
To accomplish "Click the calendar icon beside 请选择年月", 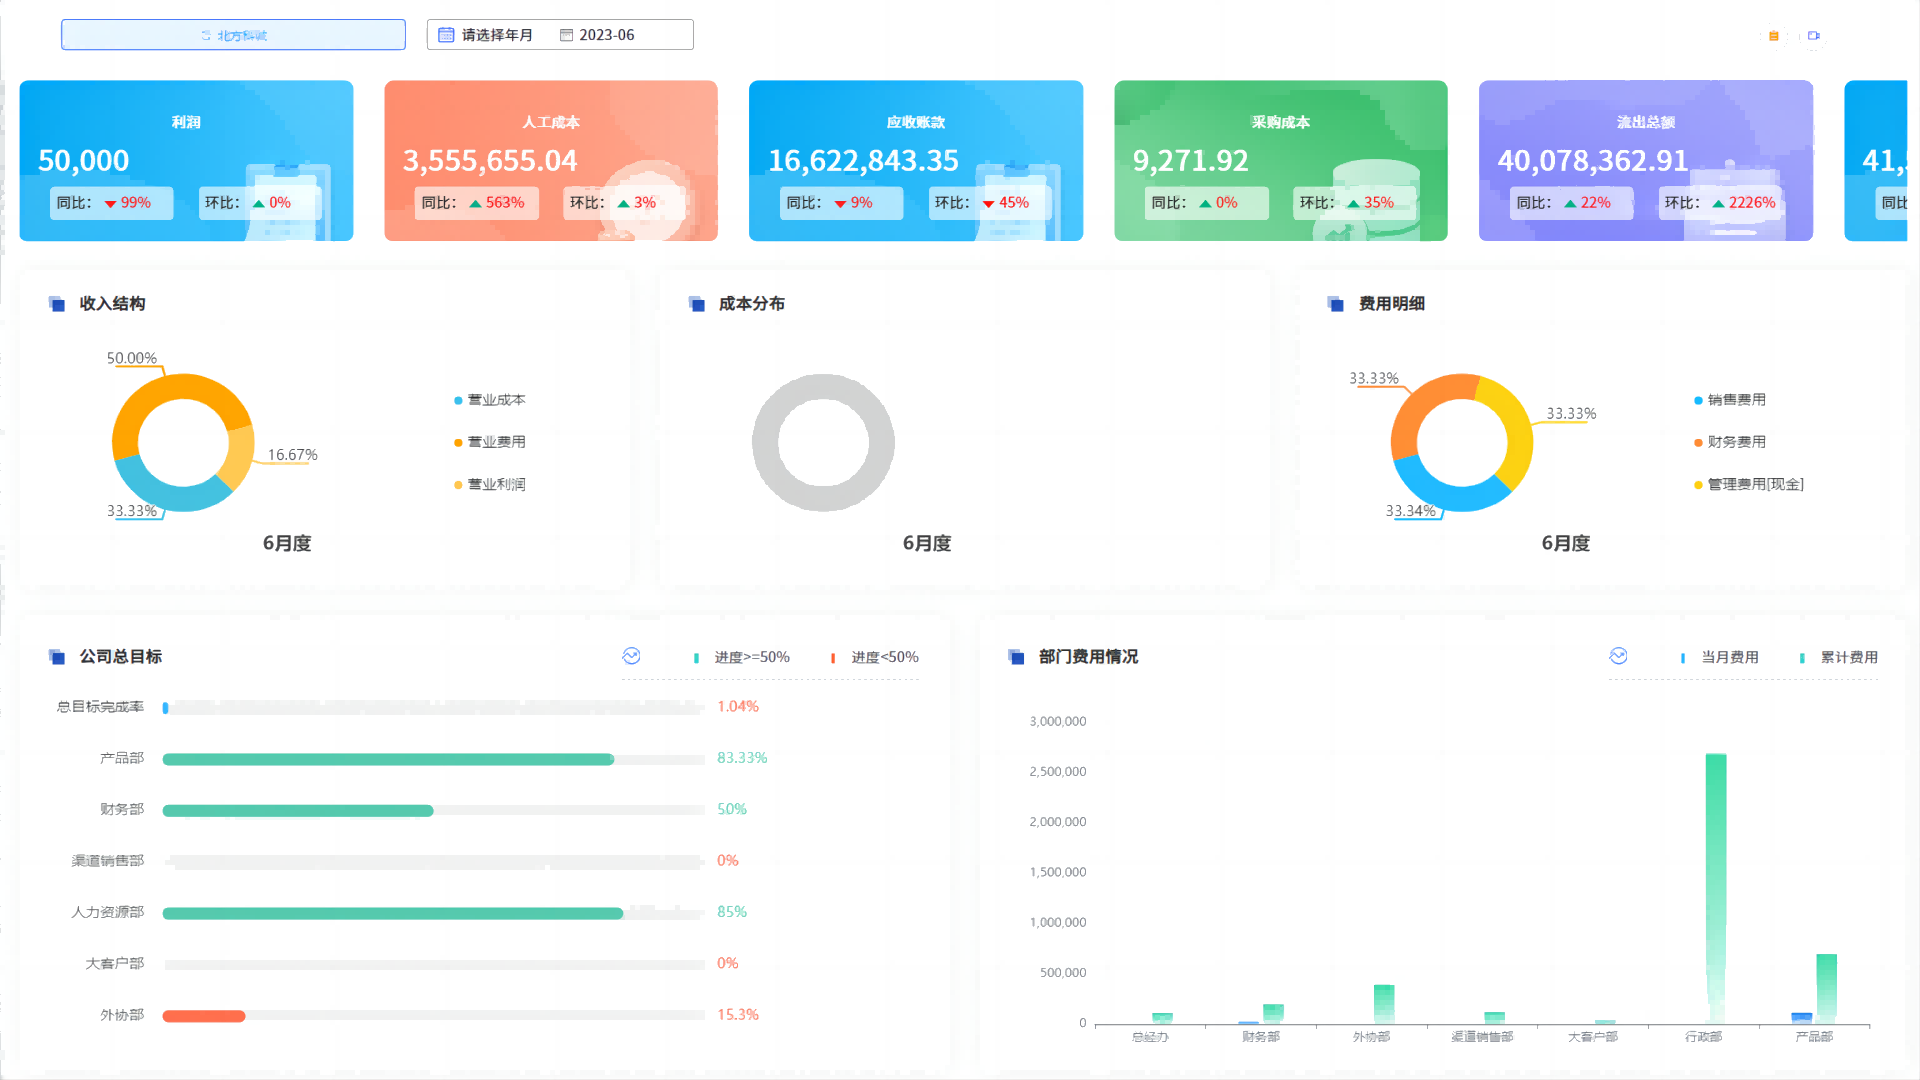I will coord(446,35).
